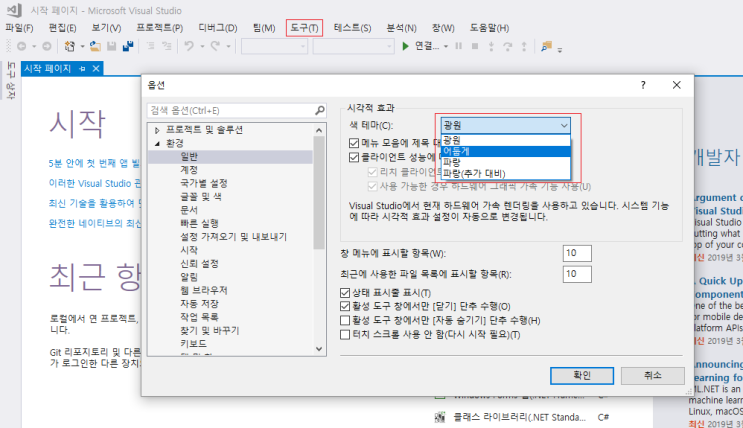Toggle the 리치 클라이언트 checkbox
The image size is (743, 428).
(372, 172)
